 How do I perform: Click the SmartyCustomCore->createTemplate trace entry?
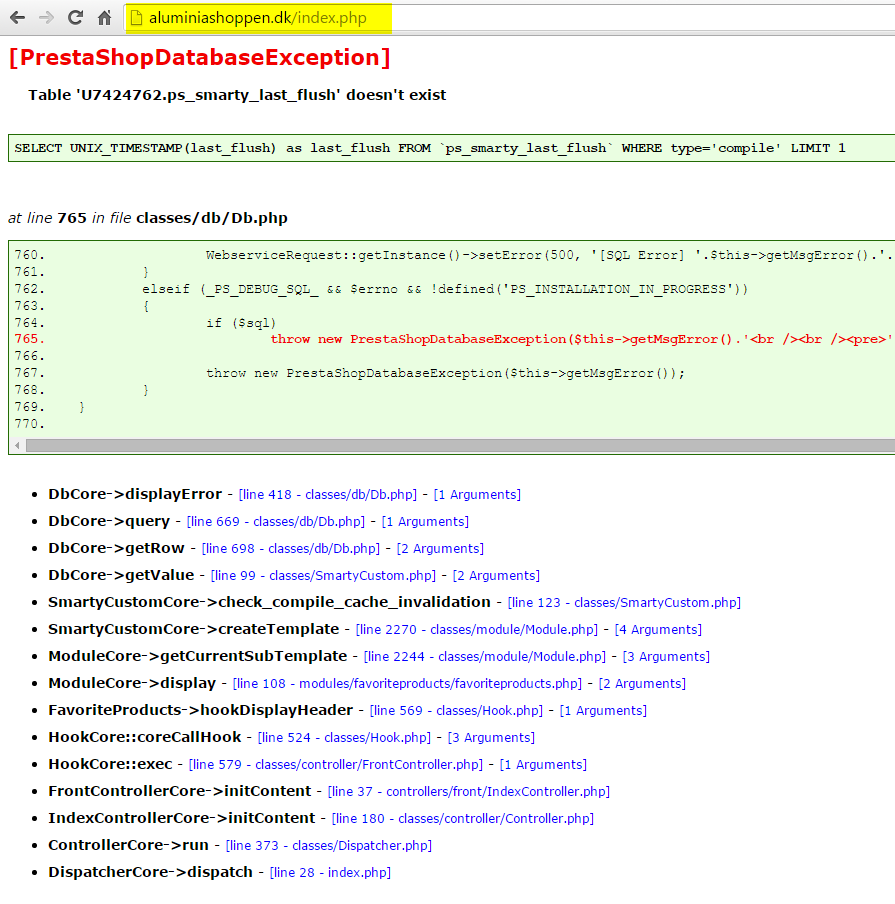[194, 629]
